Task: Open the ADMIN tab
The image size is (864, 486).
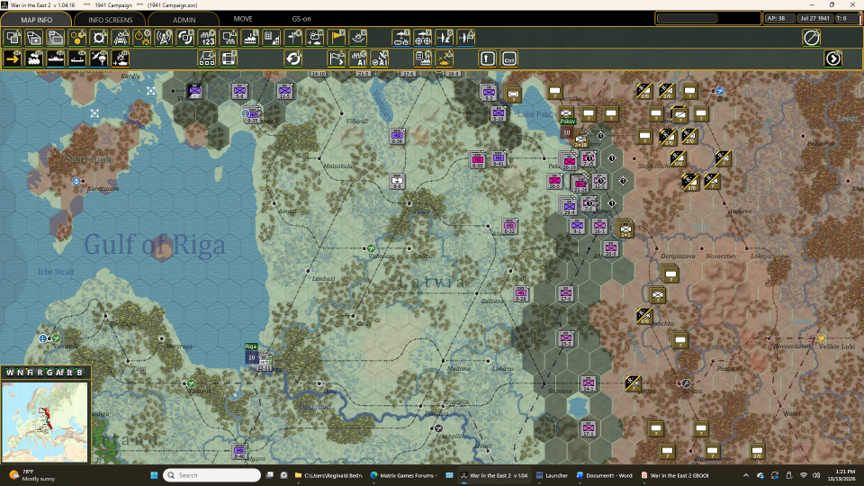Action: [x=184, y=19]
